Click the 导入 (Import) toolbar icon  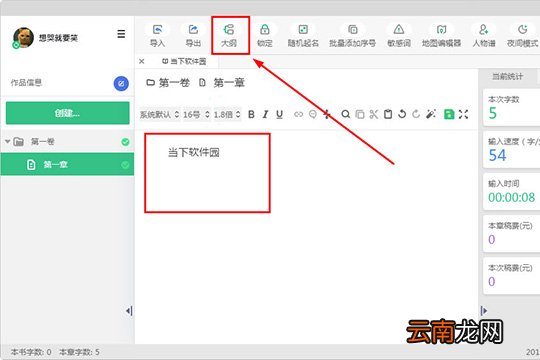(157, 30)
